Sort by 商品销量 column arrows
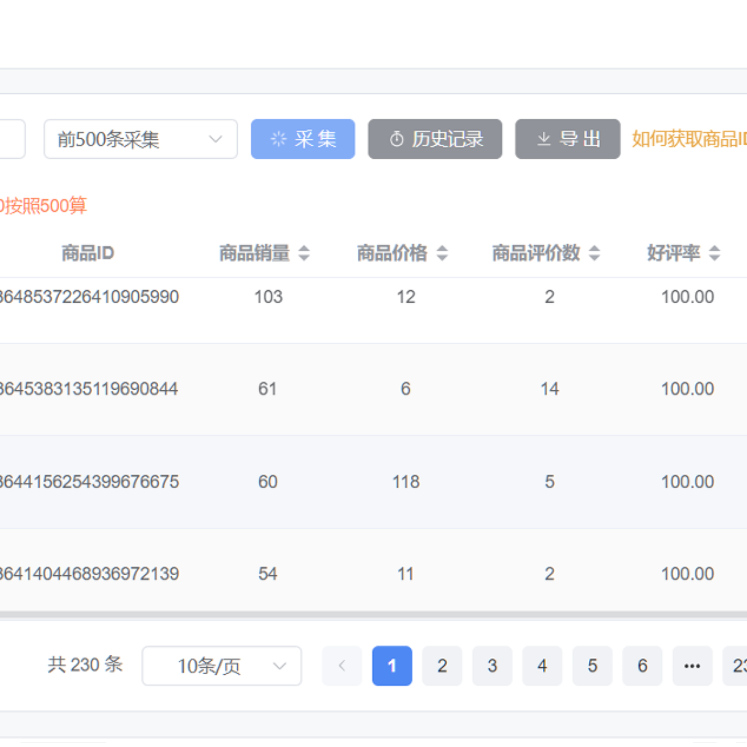This screenshot has height=747, width=747. 304,252
